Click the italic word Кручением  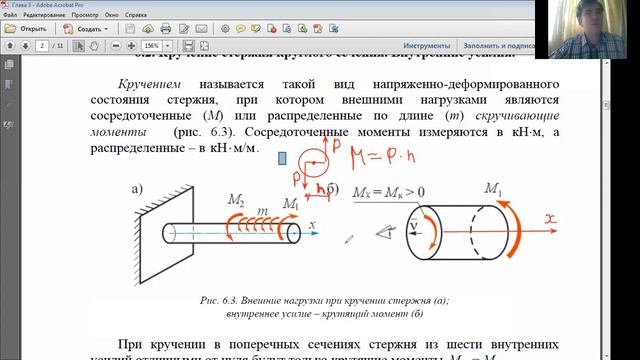coord(149,84)
